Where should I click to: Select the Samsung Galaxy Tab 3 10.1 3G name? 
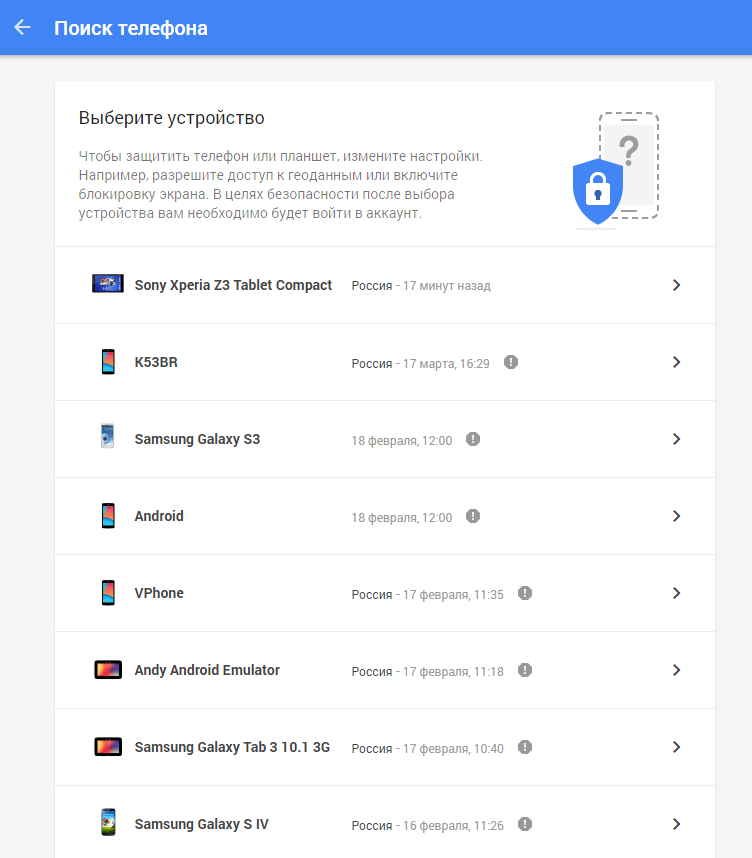(232, 747)
